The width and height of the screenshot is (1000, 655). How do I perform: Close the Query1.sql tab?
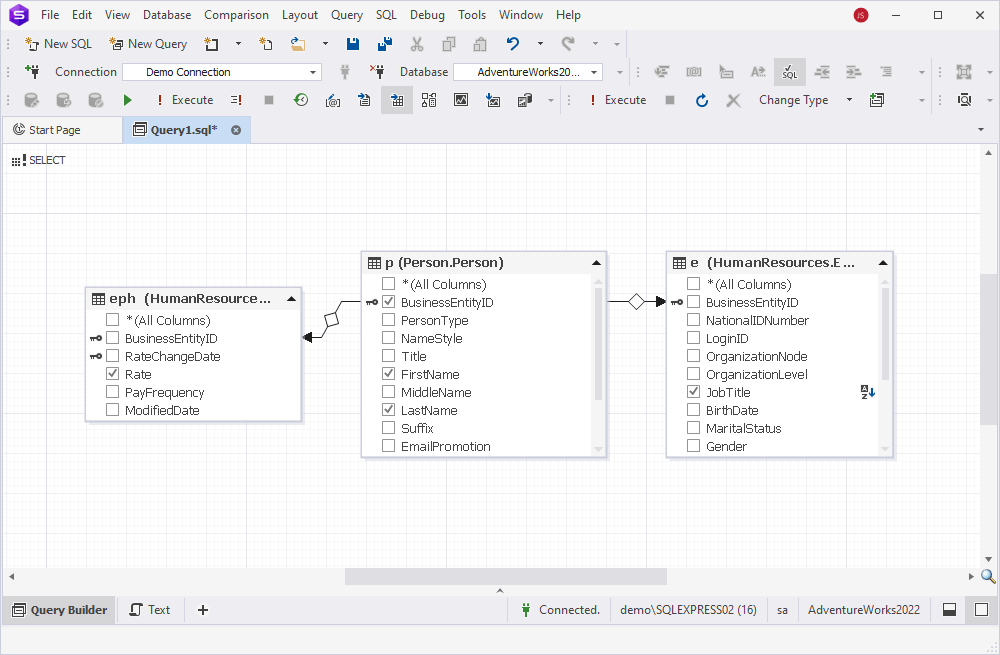236,130
